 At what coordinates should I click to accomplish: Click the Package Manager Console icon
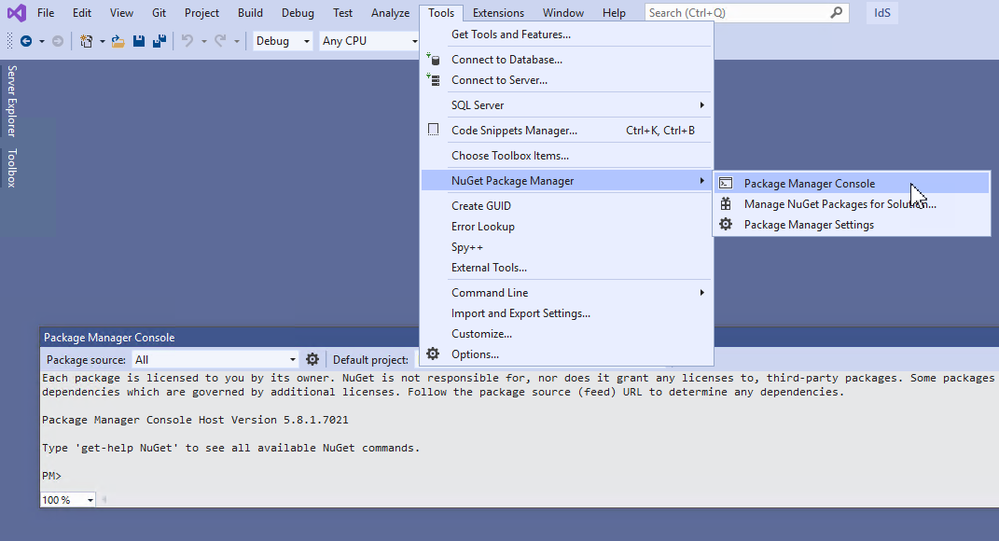725,184
